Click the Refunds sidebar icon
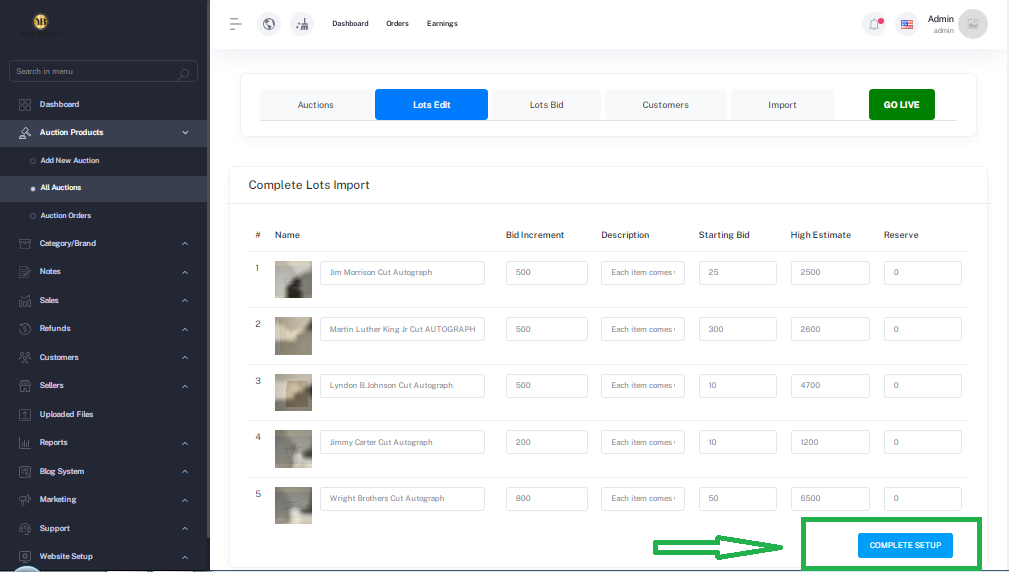Screen dimensions: 1009x572 pyautogui.click(x=25, y=329)
